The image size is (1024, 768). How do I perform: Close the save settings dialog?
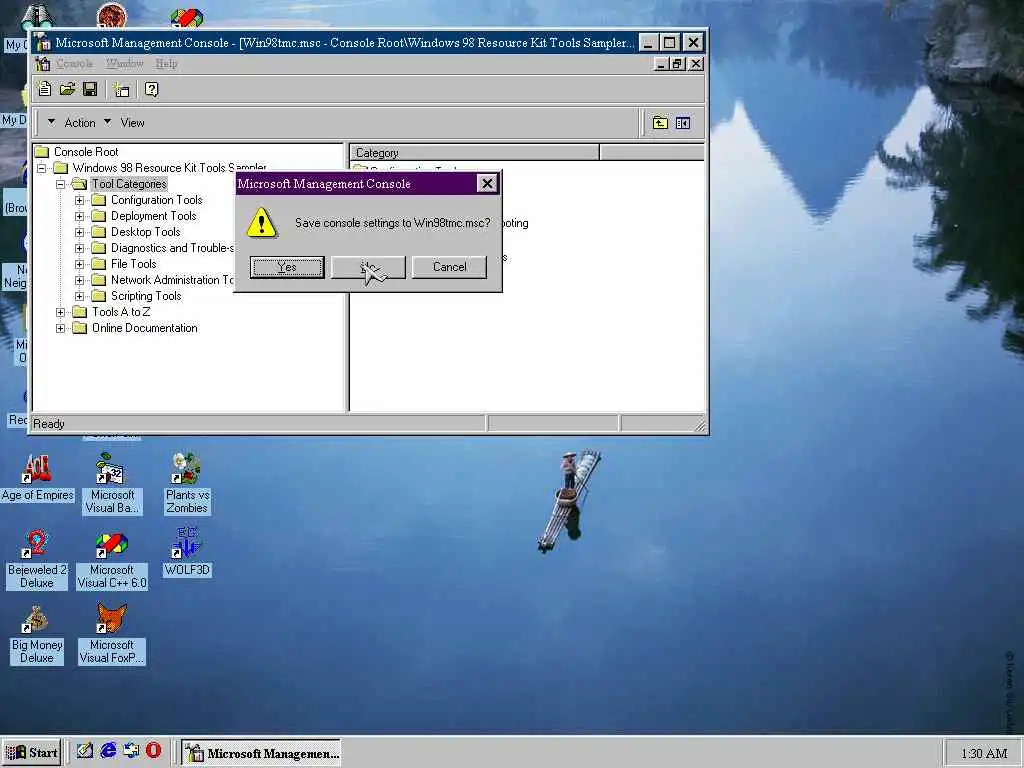tap(487, 184)
